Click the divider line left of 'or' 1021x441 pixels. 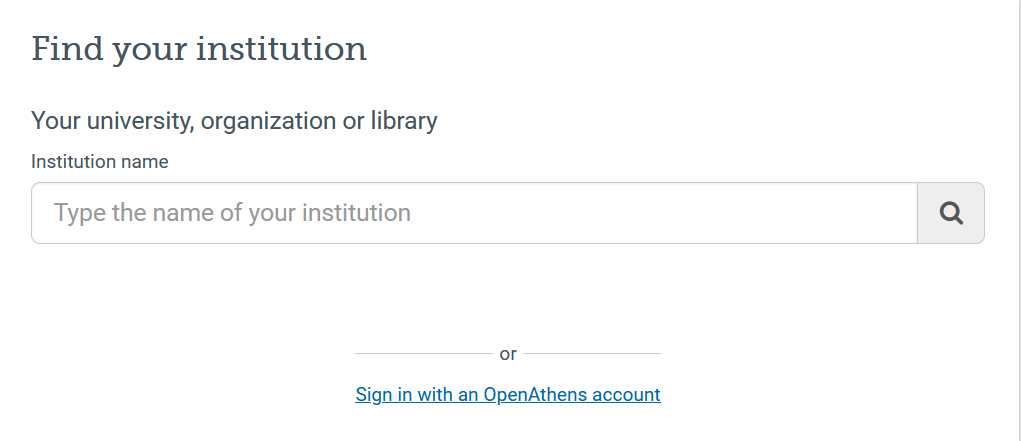423,353
